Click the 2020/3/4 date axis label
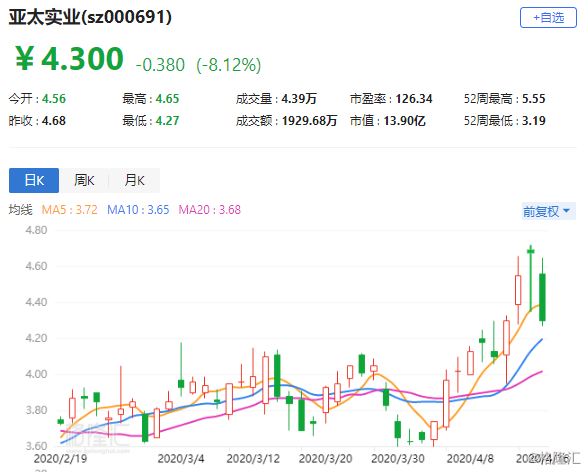The image size is (588, 472). [181, 459]
